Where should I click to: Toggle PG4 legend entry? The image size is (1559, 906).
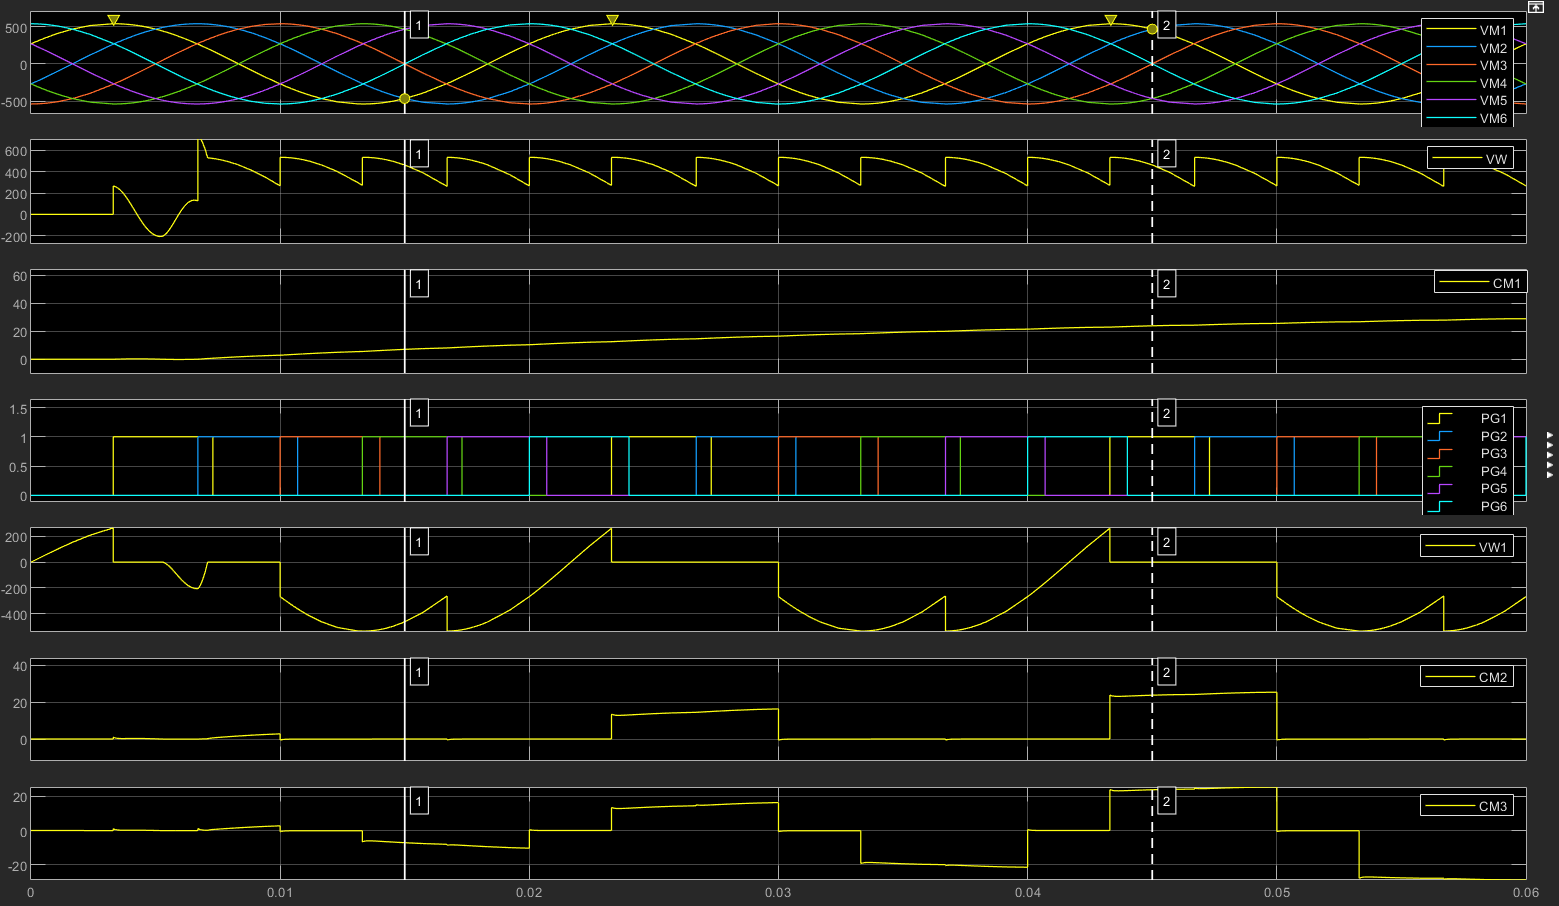point(1468,472)
